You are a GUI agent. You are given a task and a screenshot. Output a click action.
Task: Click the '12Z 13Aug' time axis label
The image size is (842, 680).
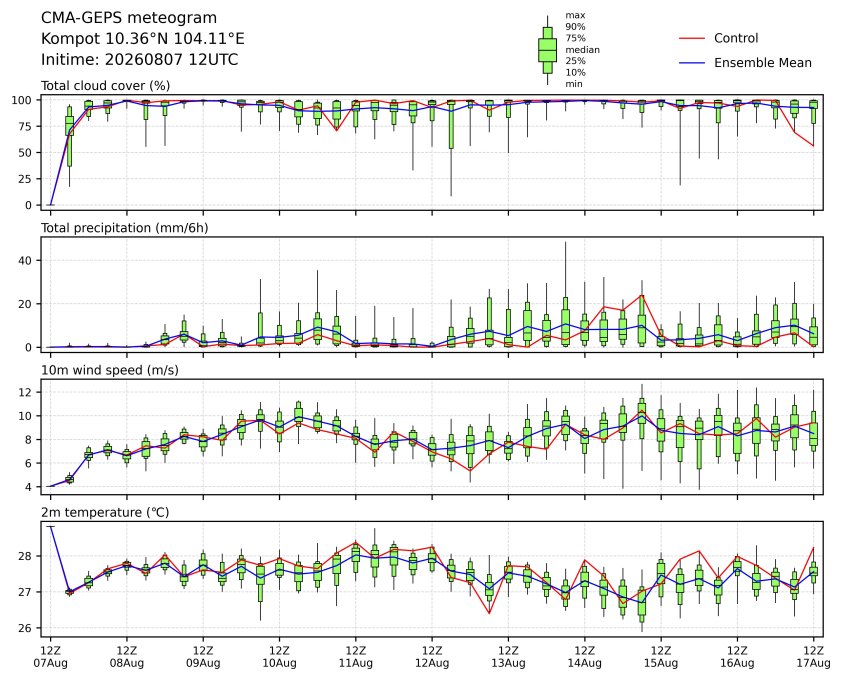coord(508,657)
